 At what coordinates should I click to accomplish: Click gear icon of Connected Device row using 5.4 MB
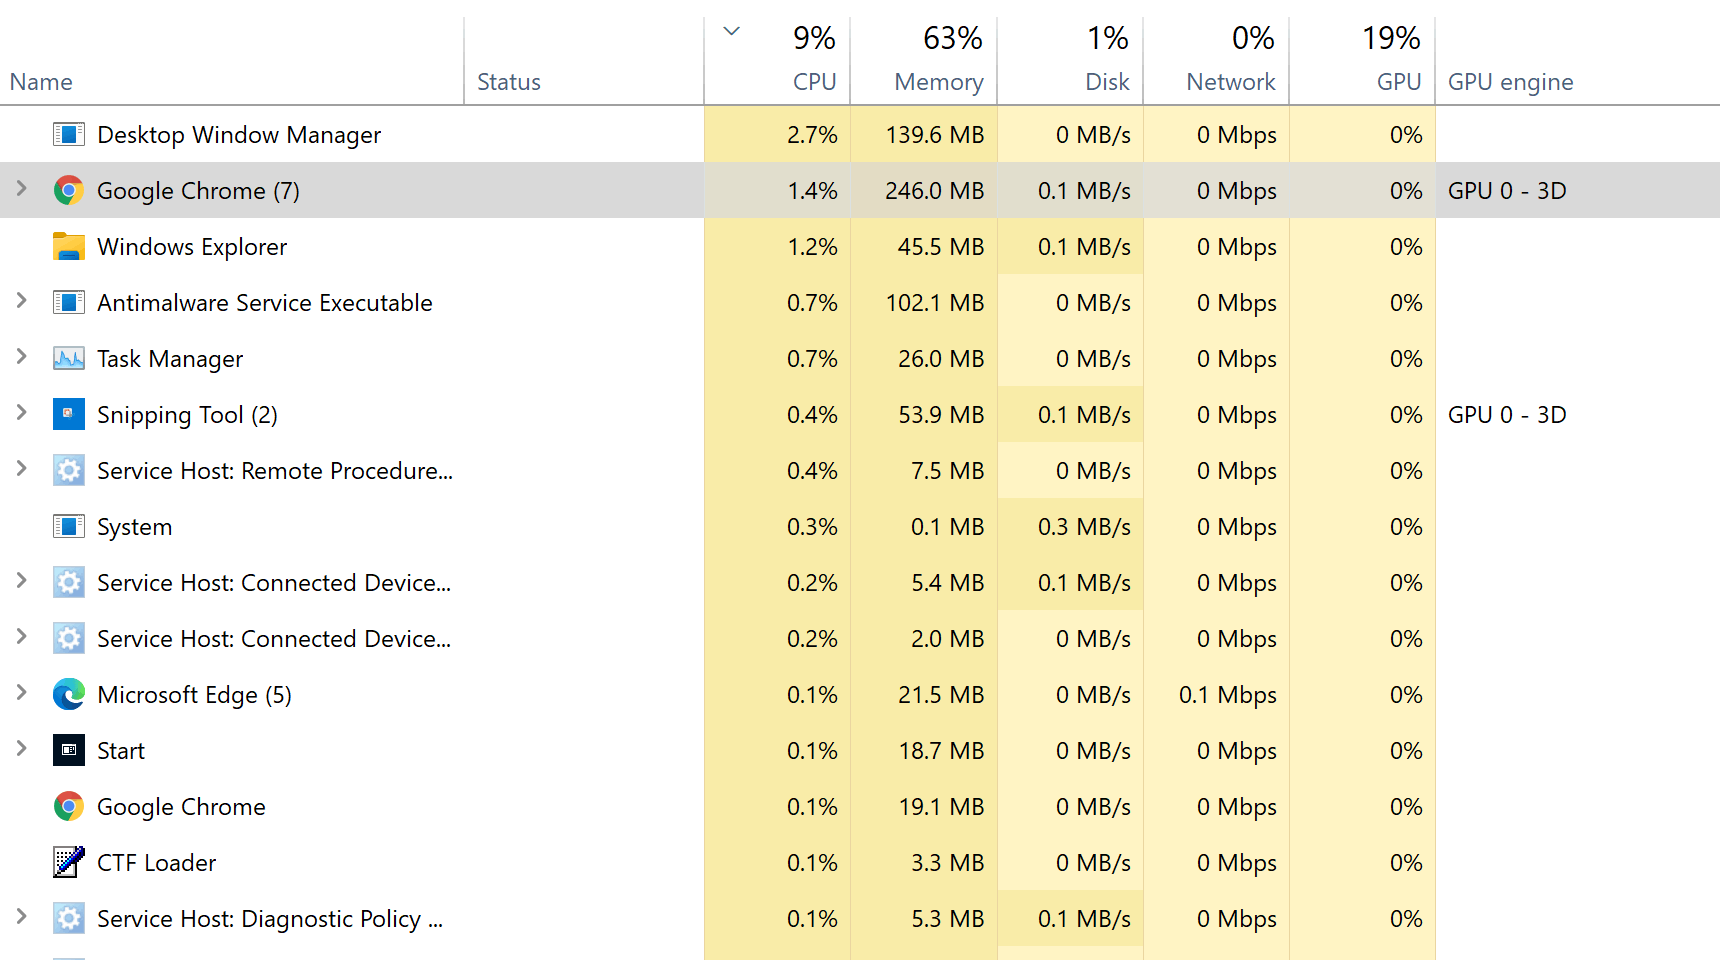coord(68,582)
